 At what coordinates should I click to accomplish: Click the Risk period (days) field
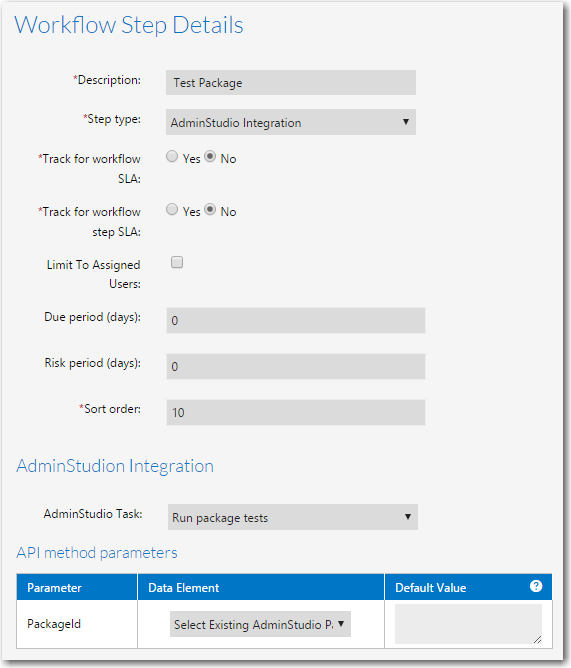[296, 366]
